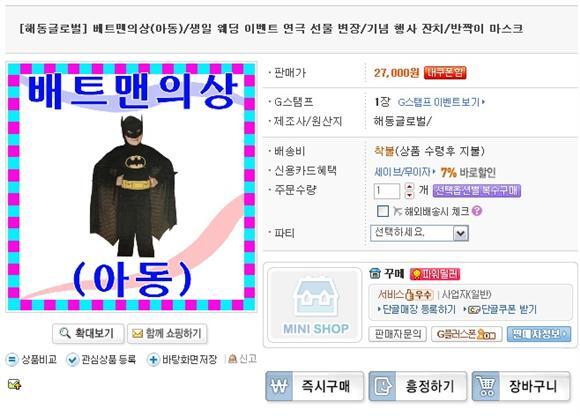Click the small mail forward icon below 상품비교
This screenshot has width=580, height=416.
pyautogui.click(x=14, y=385)
